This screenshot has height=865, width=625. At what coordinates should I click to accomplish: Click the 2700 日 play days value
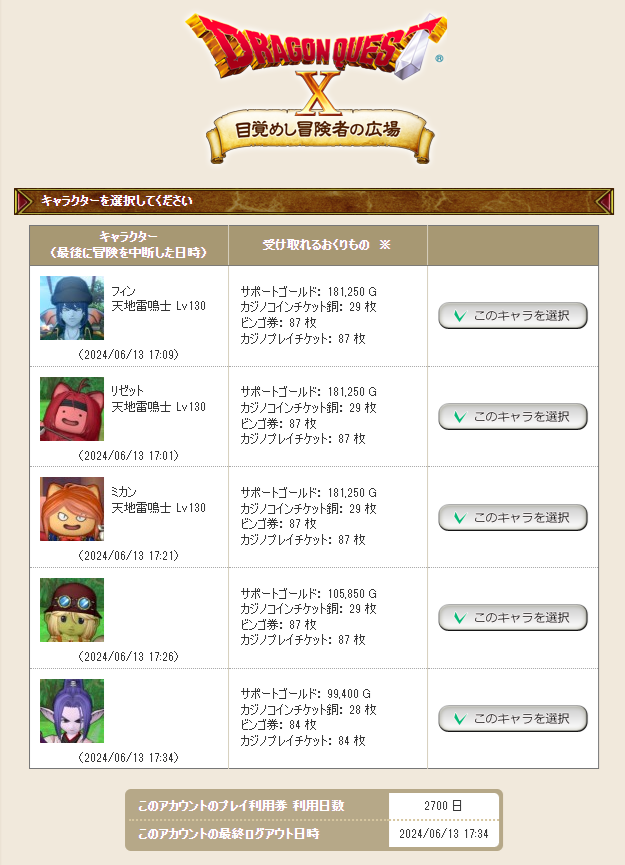click(443, 806)
